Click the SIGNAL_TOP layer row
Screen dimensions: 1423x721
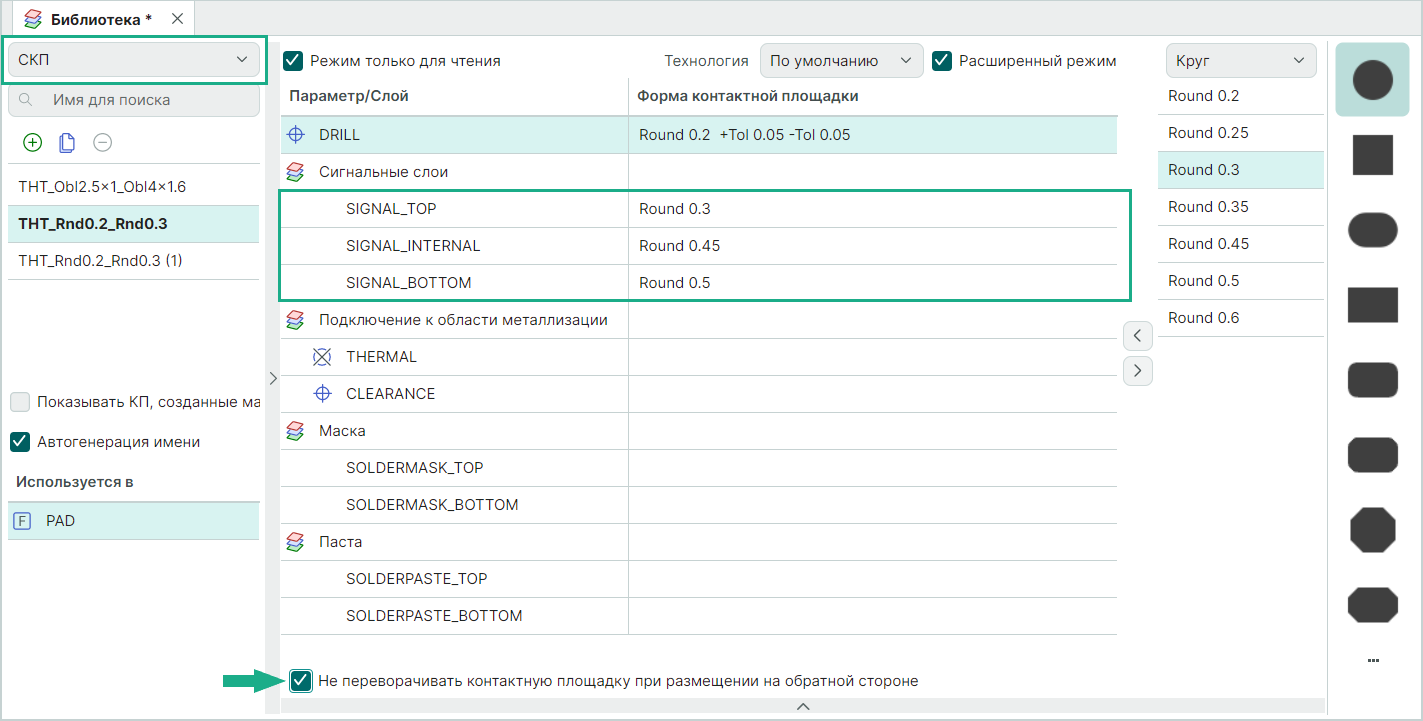pos(391,209)
